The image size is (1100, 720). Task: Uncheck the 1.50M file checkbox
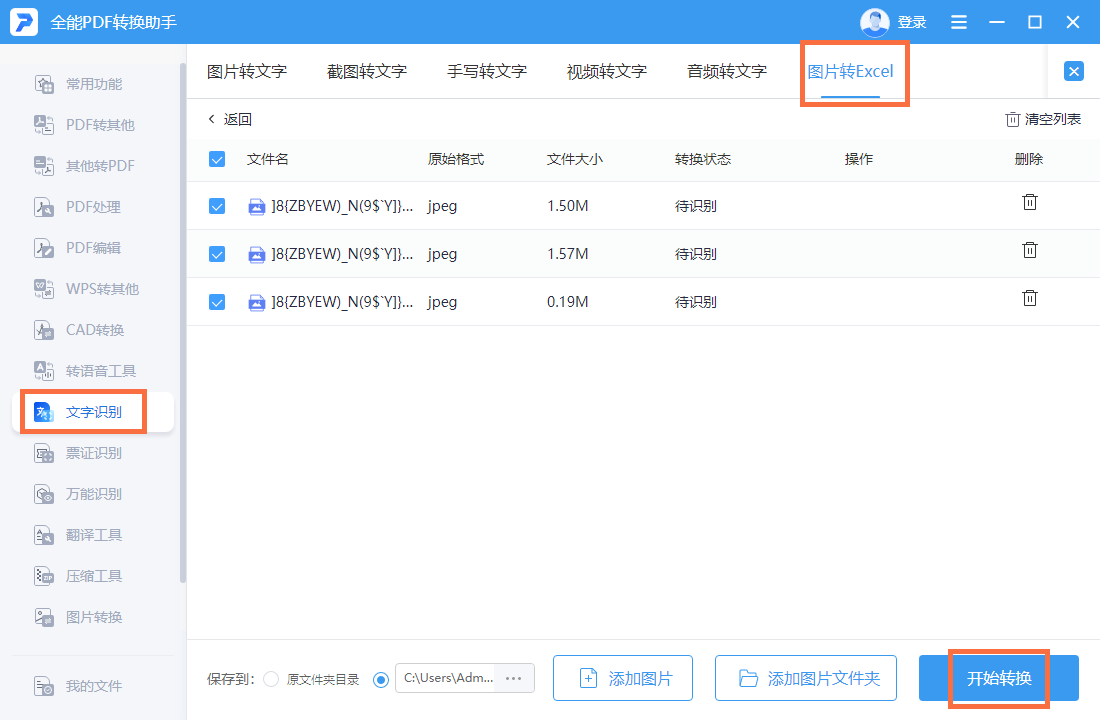(x=217, y=206)
